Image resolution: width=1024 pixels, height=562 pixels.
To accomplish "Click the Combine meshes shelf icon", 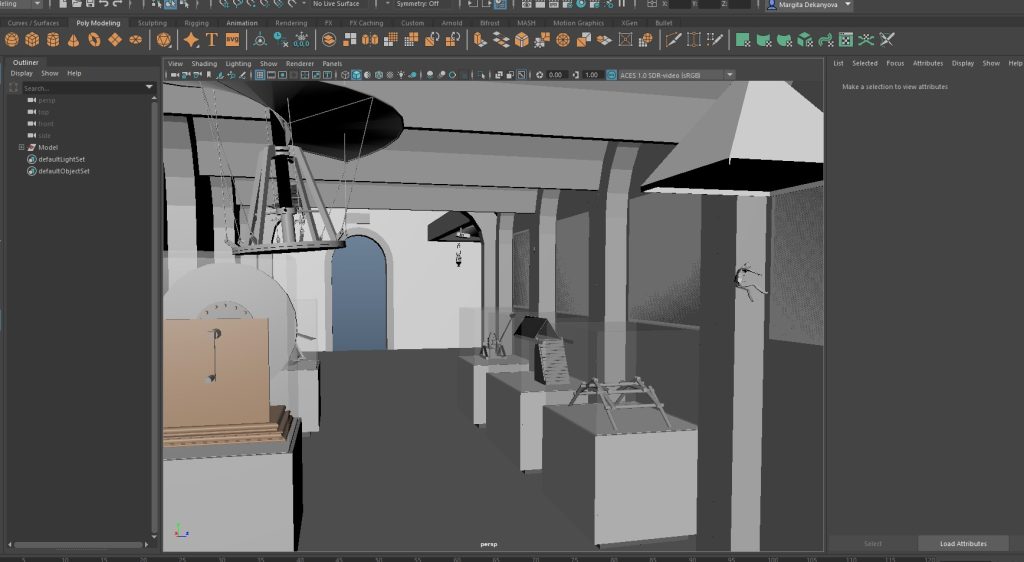I will pyautogui.click(x=329, y=40).
